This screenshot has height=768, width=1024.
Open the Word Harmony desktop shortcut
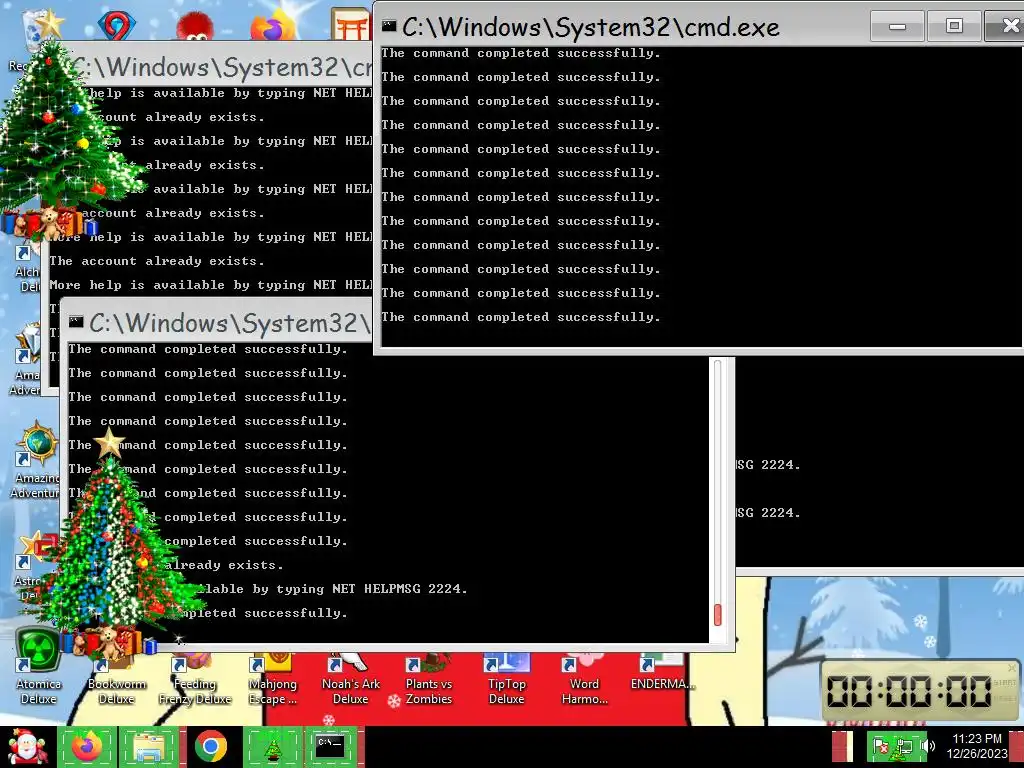584,680
